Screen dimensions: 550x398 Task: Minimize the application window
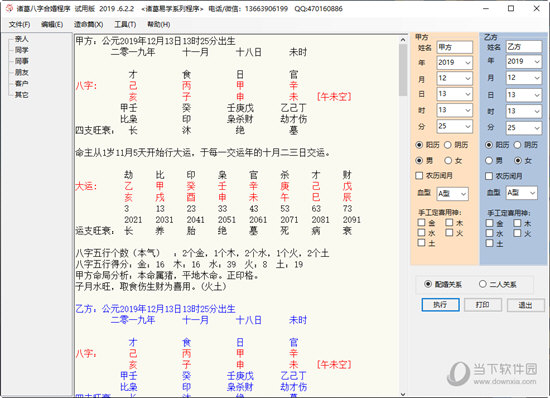click(x=486, y=8)
